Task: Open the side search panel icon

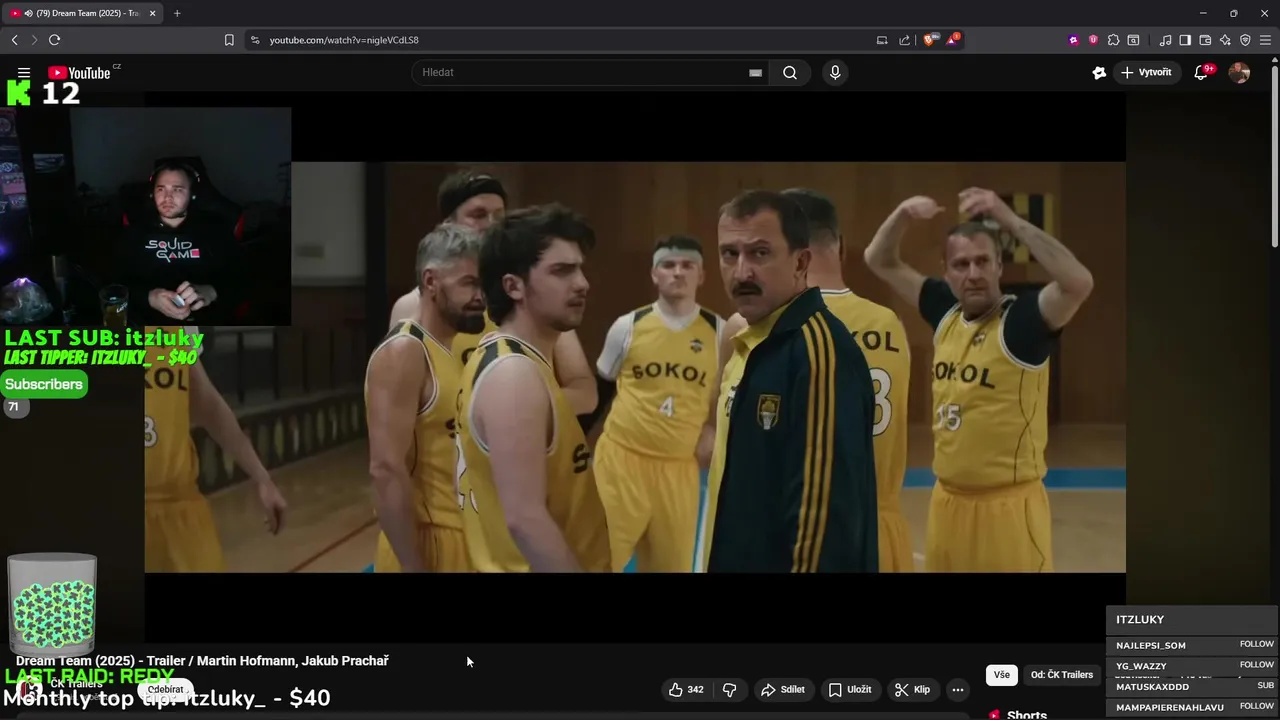Action: [1133, 40]
